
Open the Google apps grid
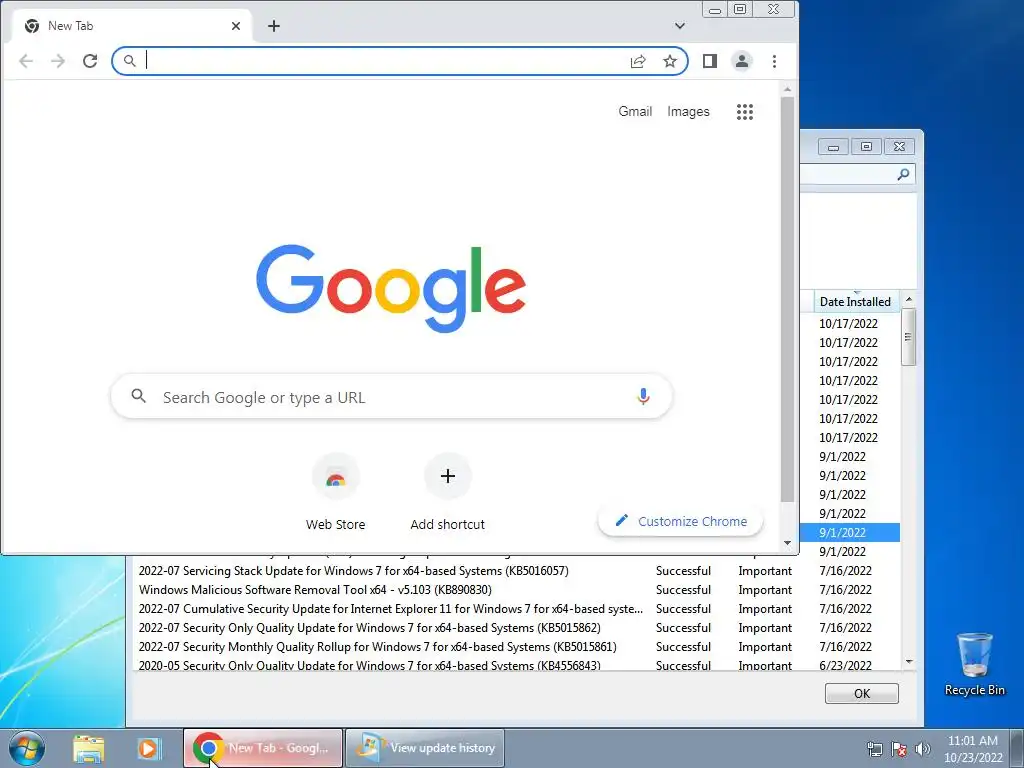[744, 112]
